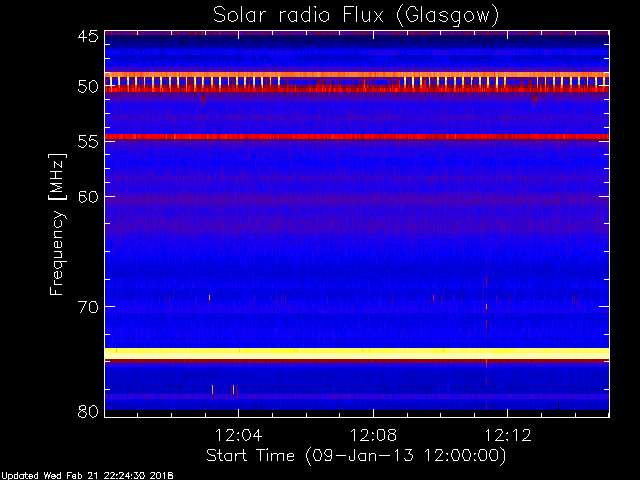The height and width of the screenshot is (480, 640).
Task: Click the orange spike pair near 78 MHz
Action: click(x=223, y=389)
